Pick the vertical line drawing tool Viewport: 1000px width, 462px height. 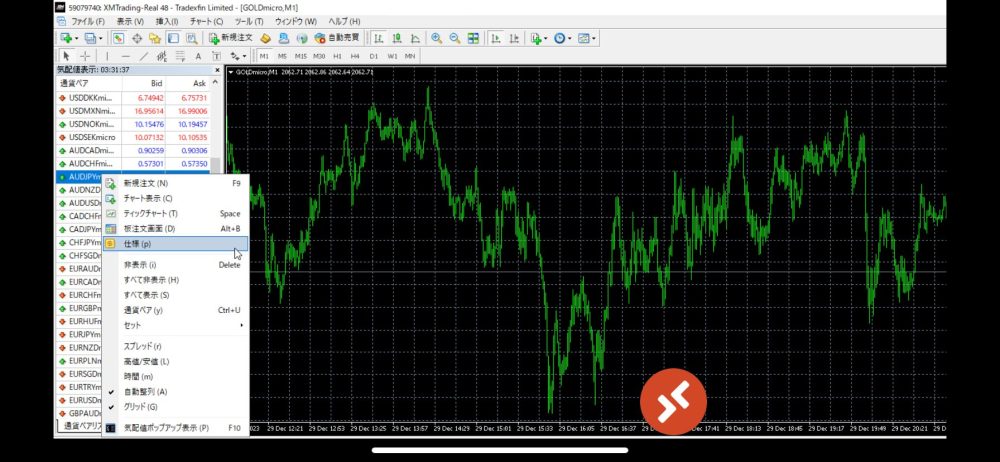click(107, 56)
